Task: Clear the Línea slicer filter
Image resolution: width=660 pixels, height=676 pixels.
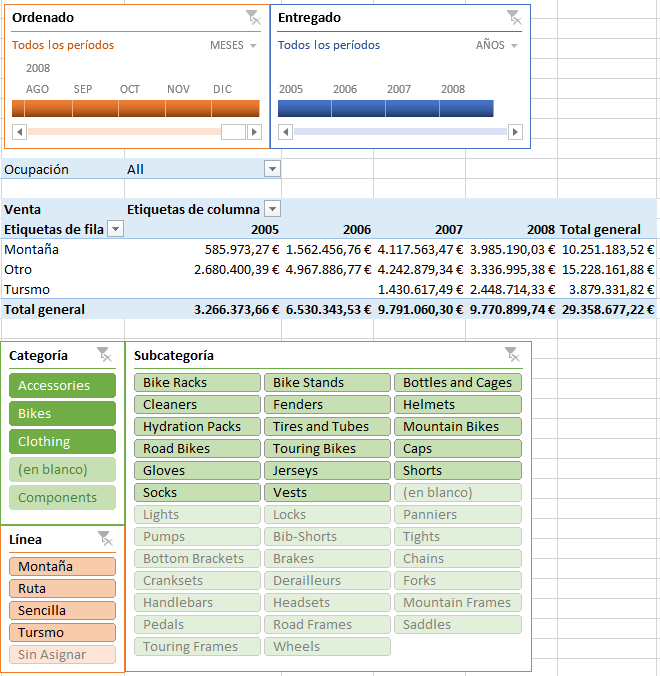Action: 104,538
